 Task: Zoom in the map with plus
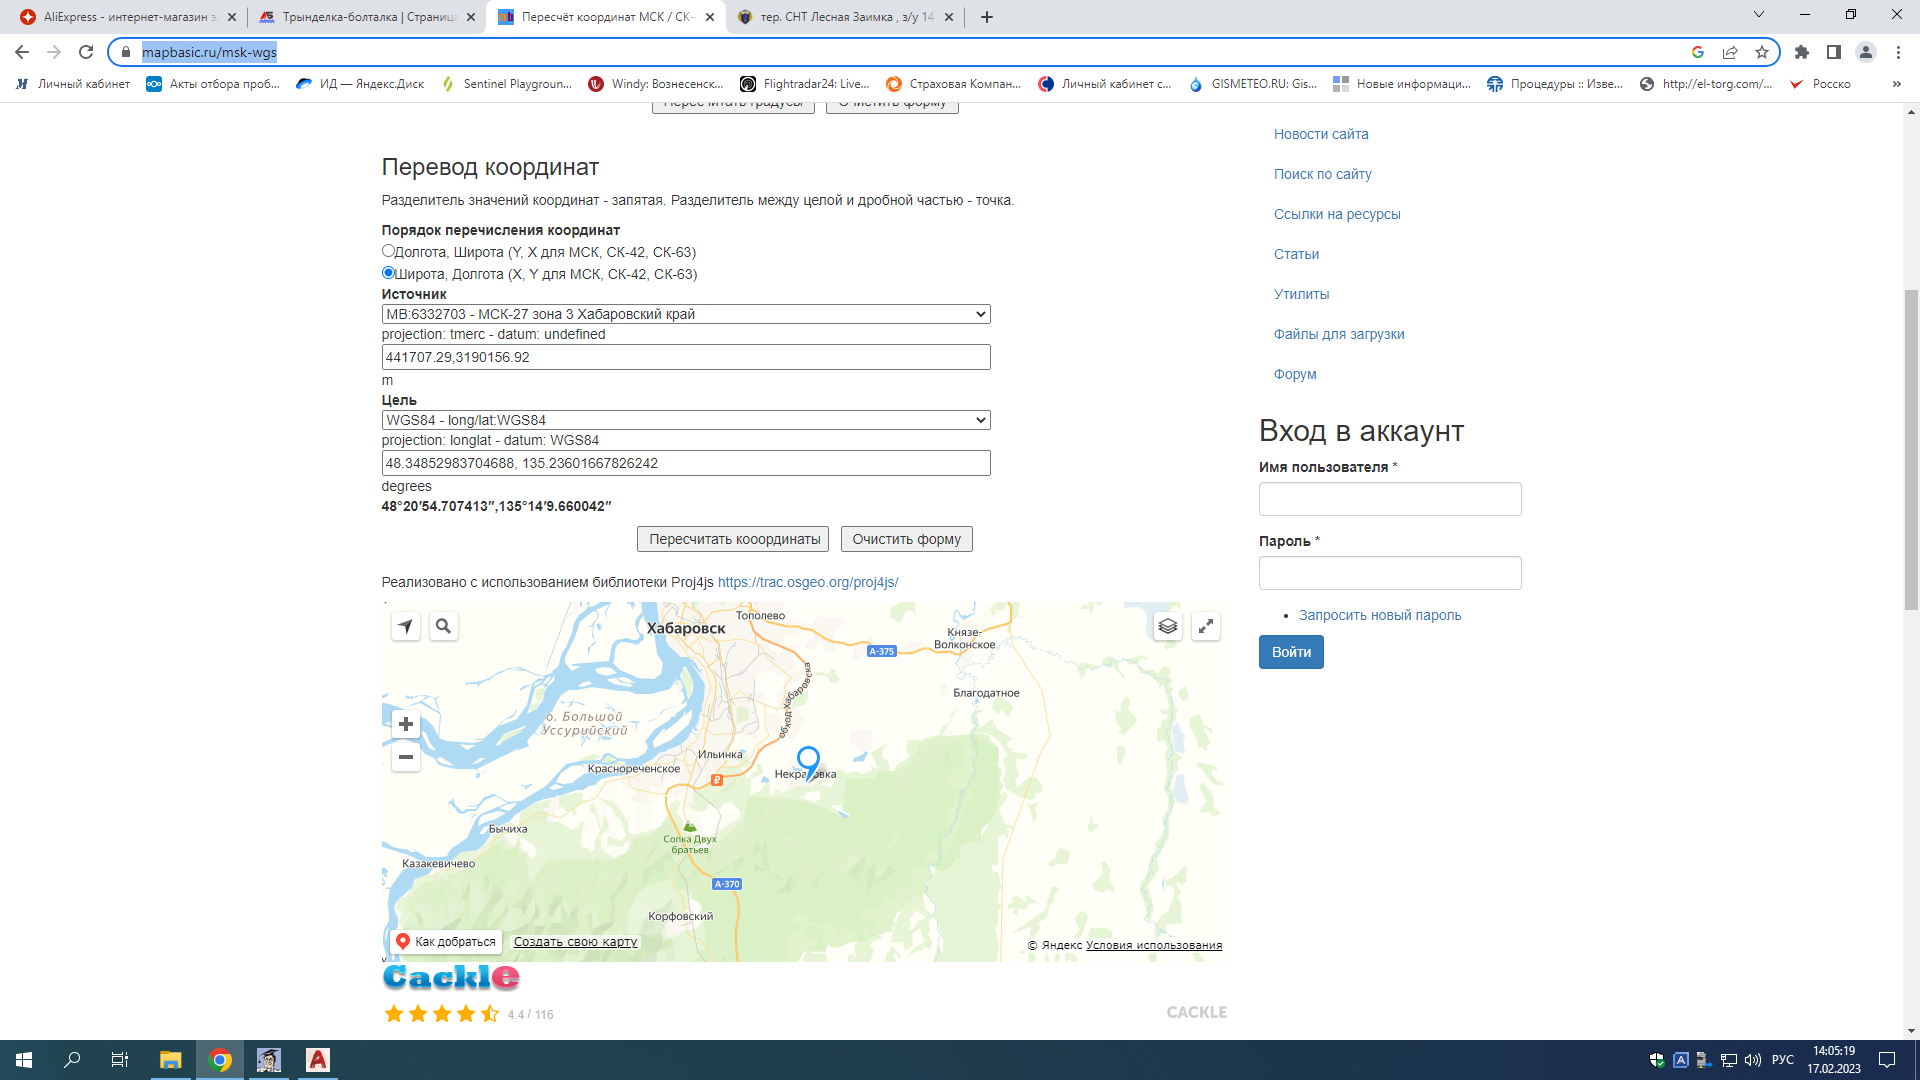tap(405, 724)
